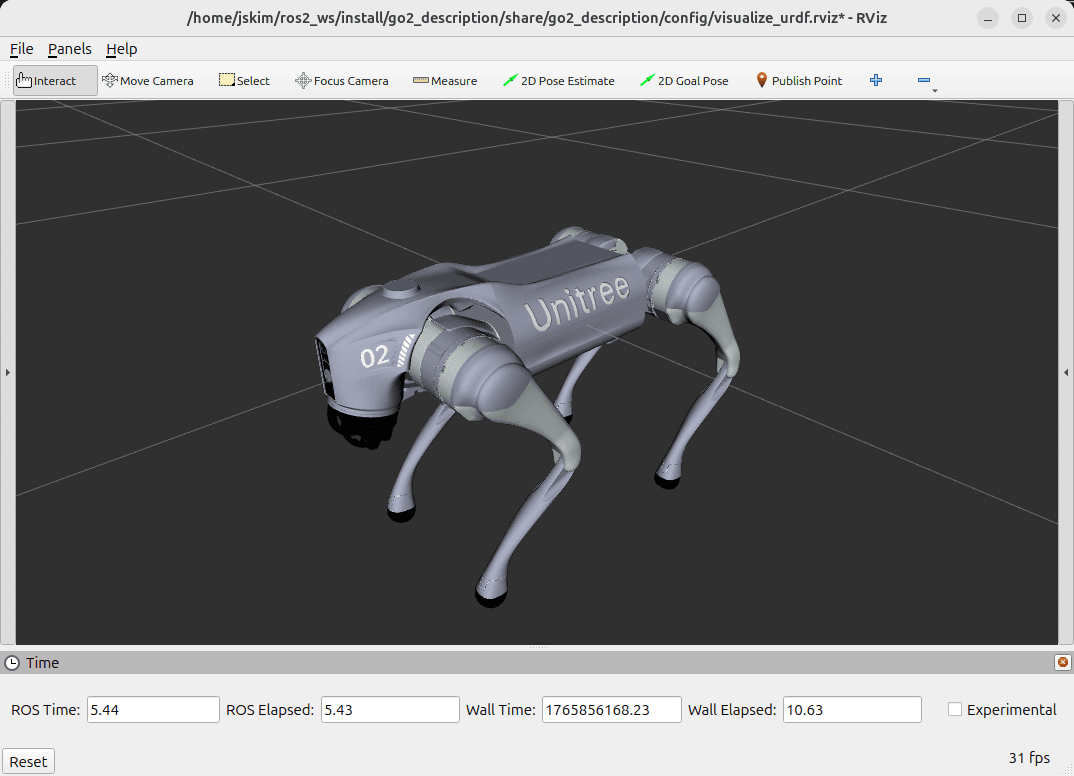Select the 2D Pose Estimate tool

[x=559, y=81]
